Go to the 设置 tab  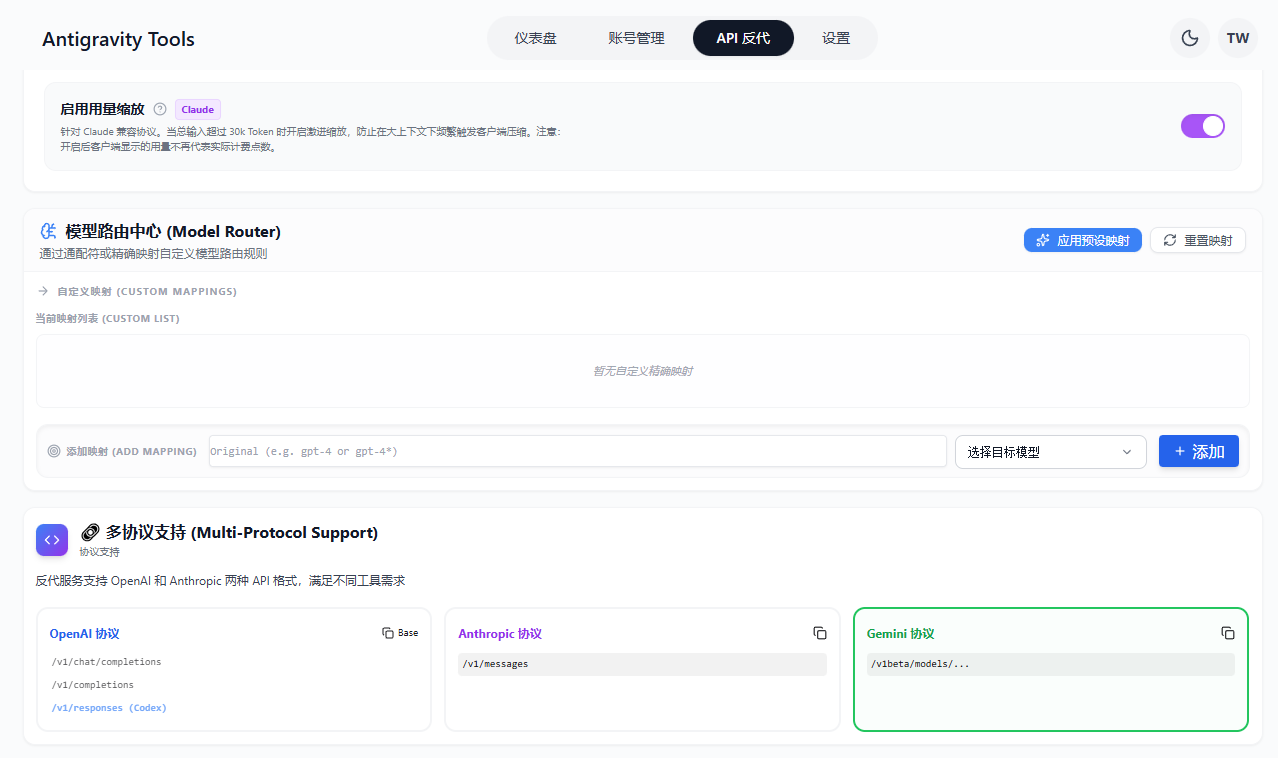[x=835, y=38]
